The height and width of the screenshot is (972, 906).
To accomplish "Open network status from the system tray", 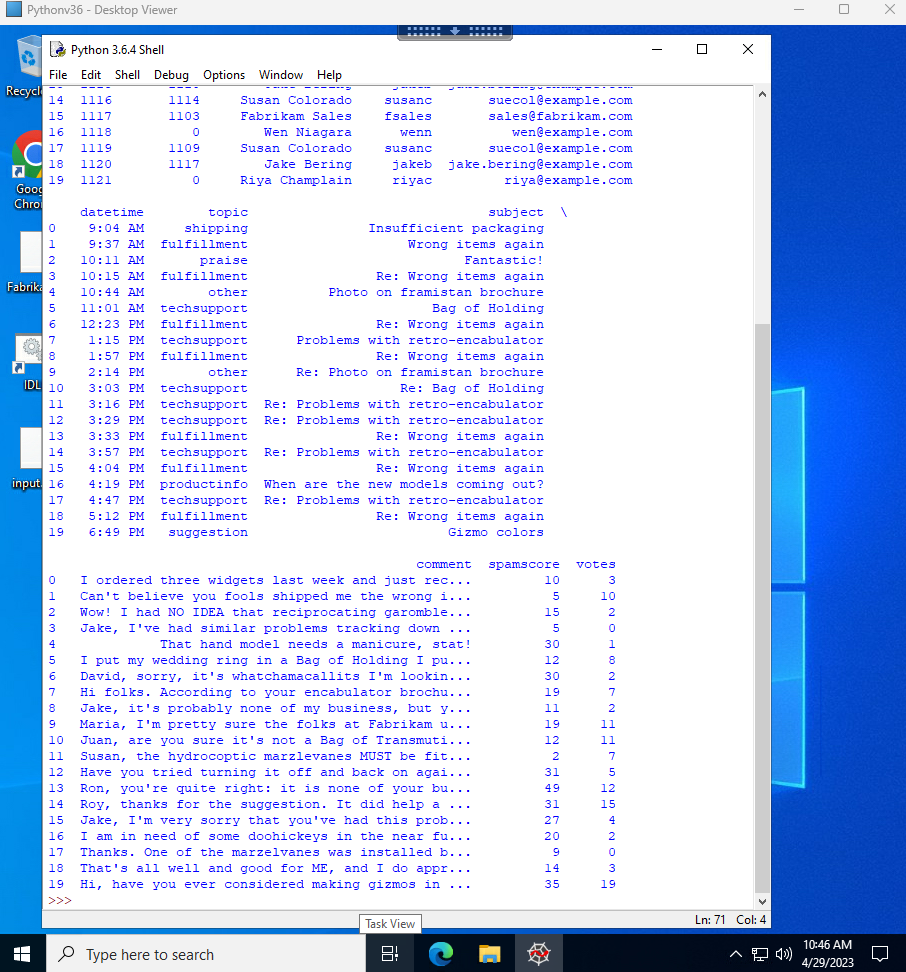I will [x=759, y=952].
